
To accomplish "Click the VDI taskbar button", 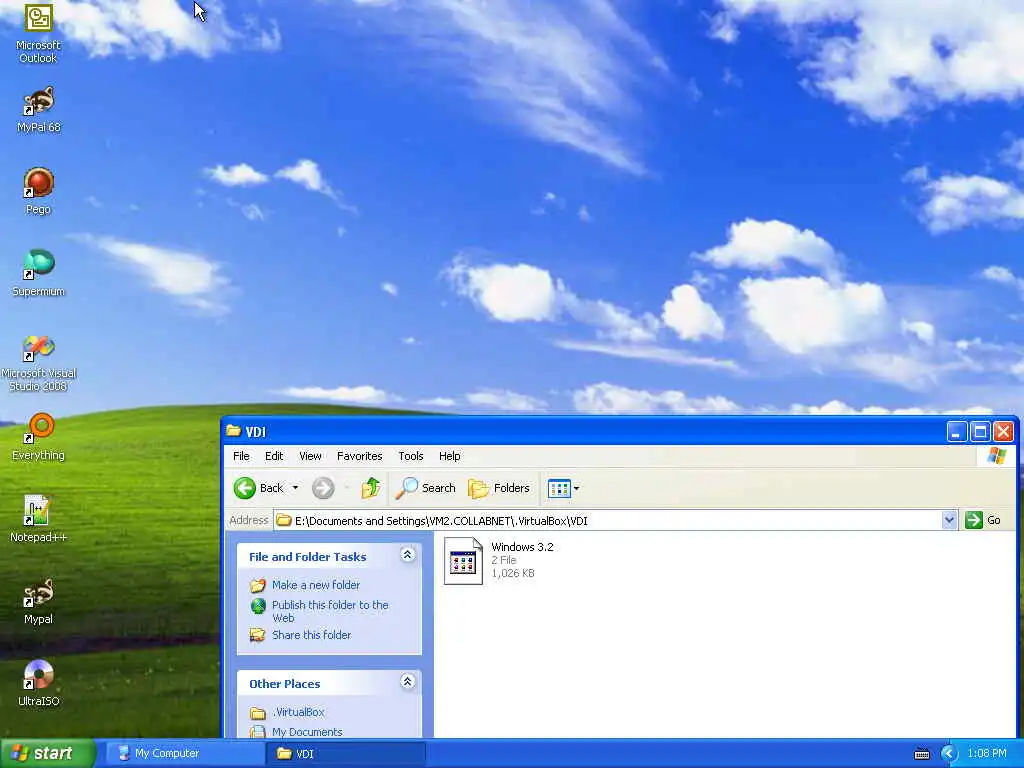I will click(x=345, y=753).
